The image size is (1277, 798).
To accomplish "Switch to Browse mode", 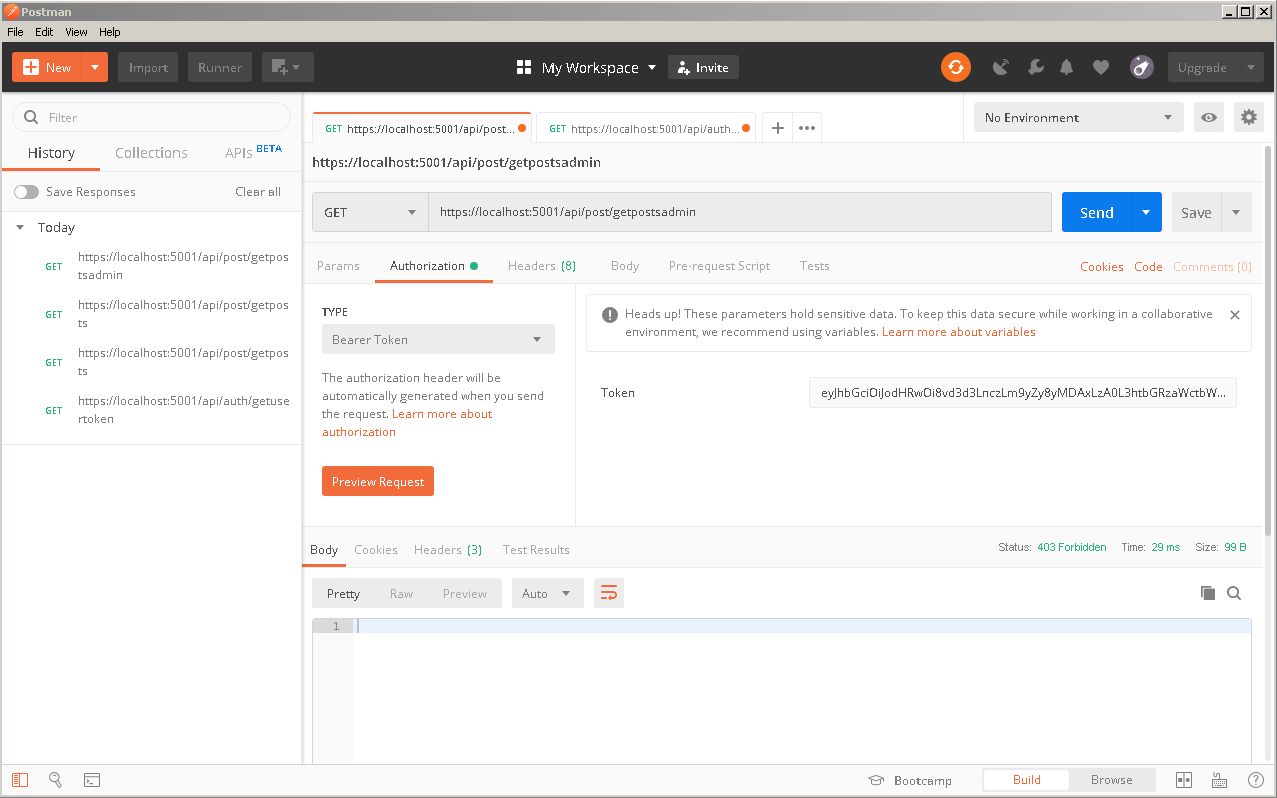I will pos(1112,780).
